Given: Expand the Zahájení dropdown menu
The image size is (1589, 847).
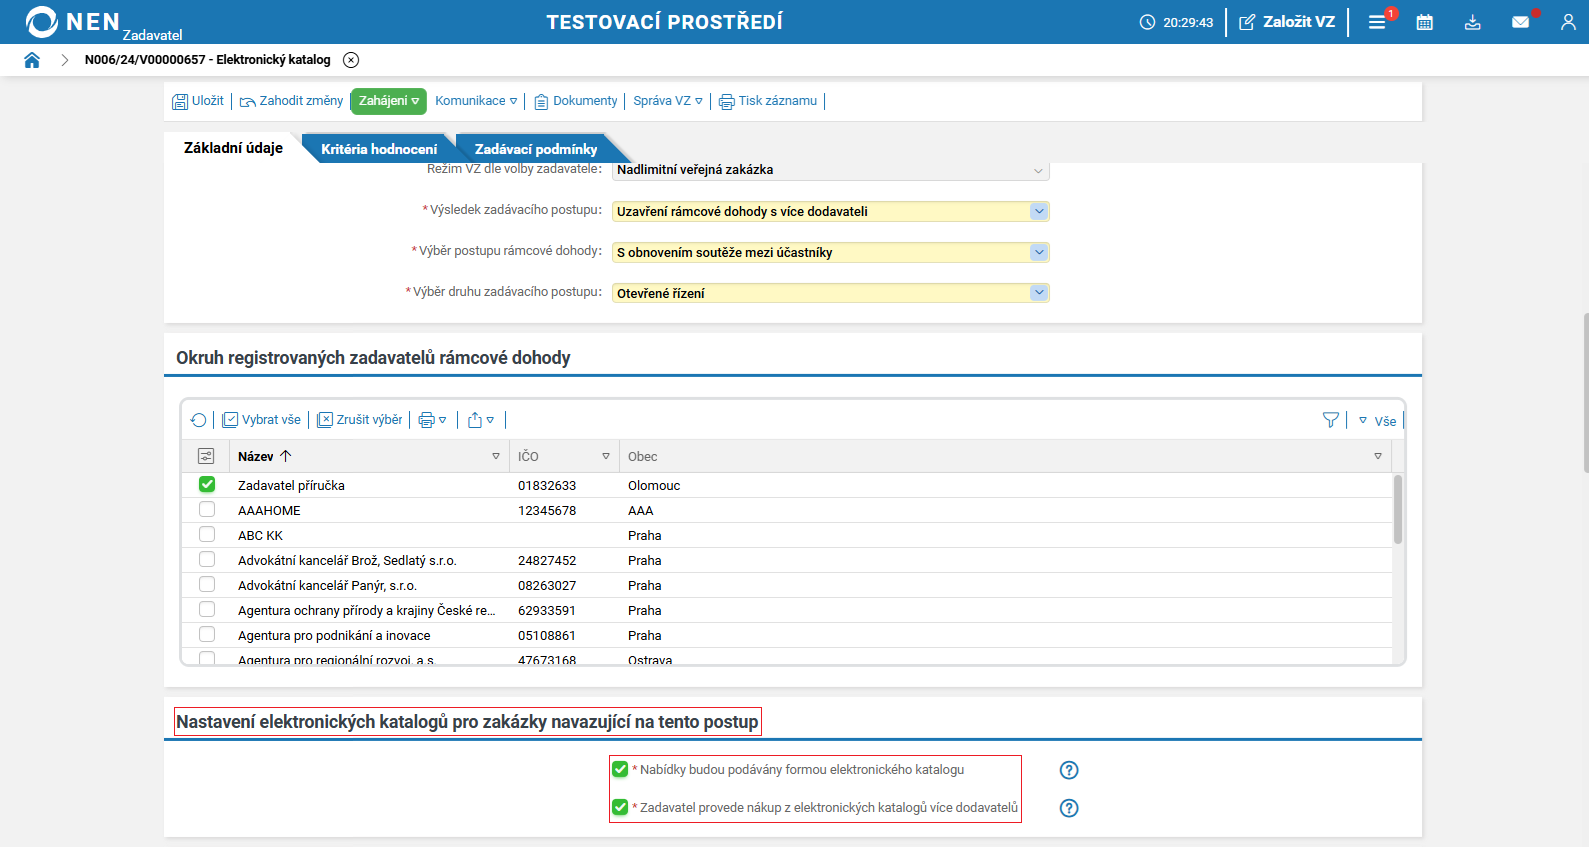Looking at the screenshot, I should click(x=389, y=101).
